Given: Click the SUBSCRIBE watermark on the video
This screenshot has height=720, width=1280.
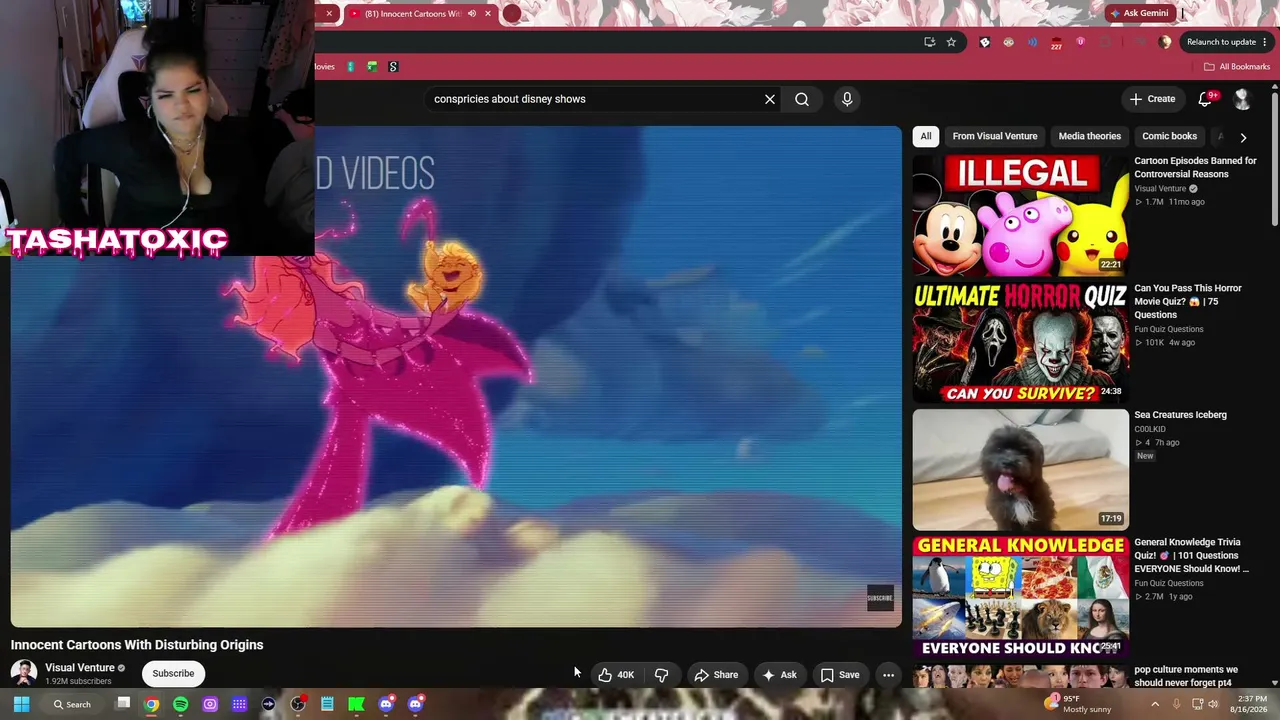Looking at the screenshot, I should click(880, 598).
